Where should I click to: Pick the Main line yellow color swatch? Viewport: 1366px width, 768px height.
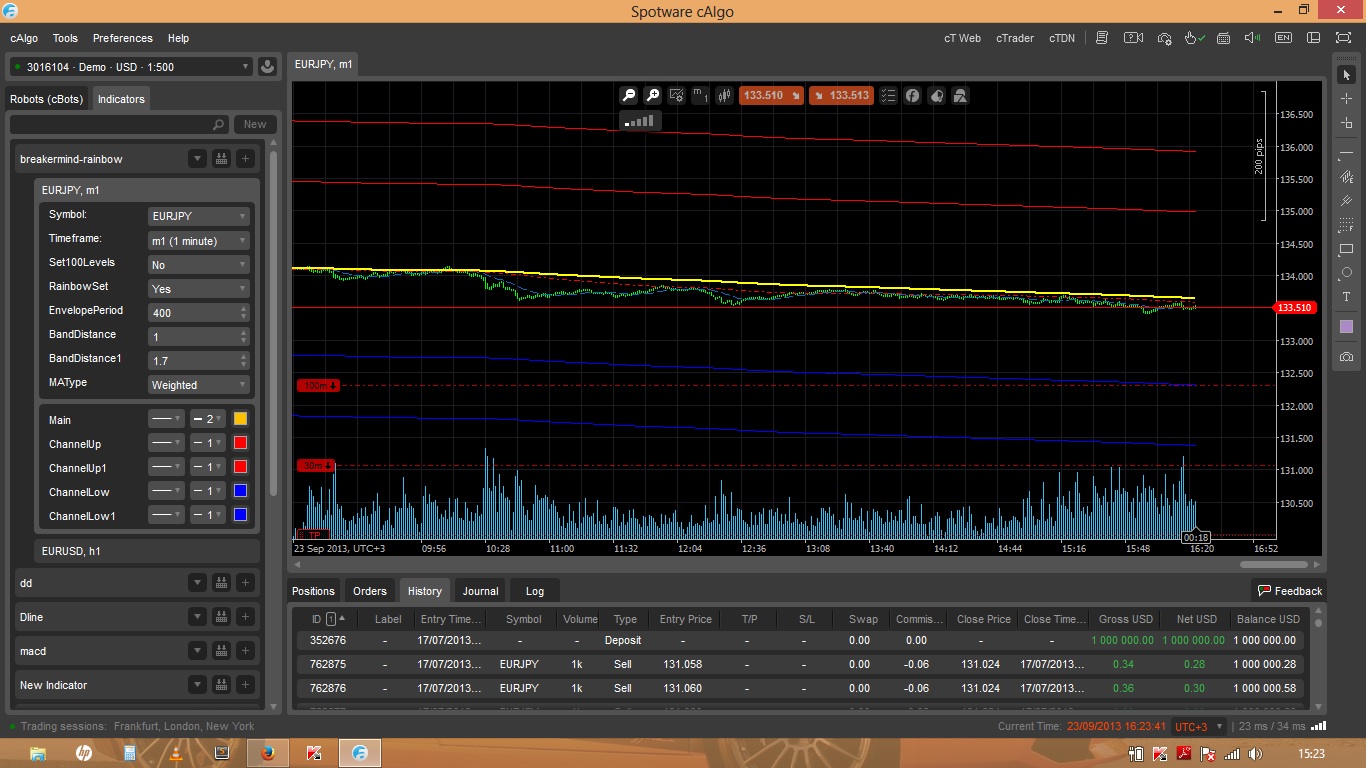pyautogui.click(x=240, y=419)
